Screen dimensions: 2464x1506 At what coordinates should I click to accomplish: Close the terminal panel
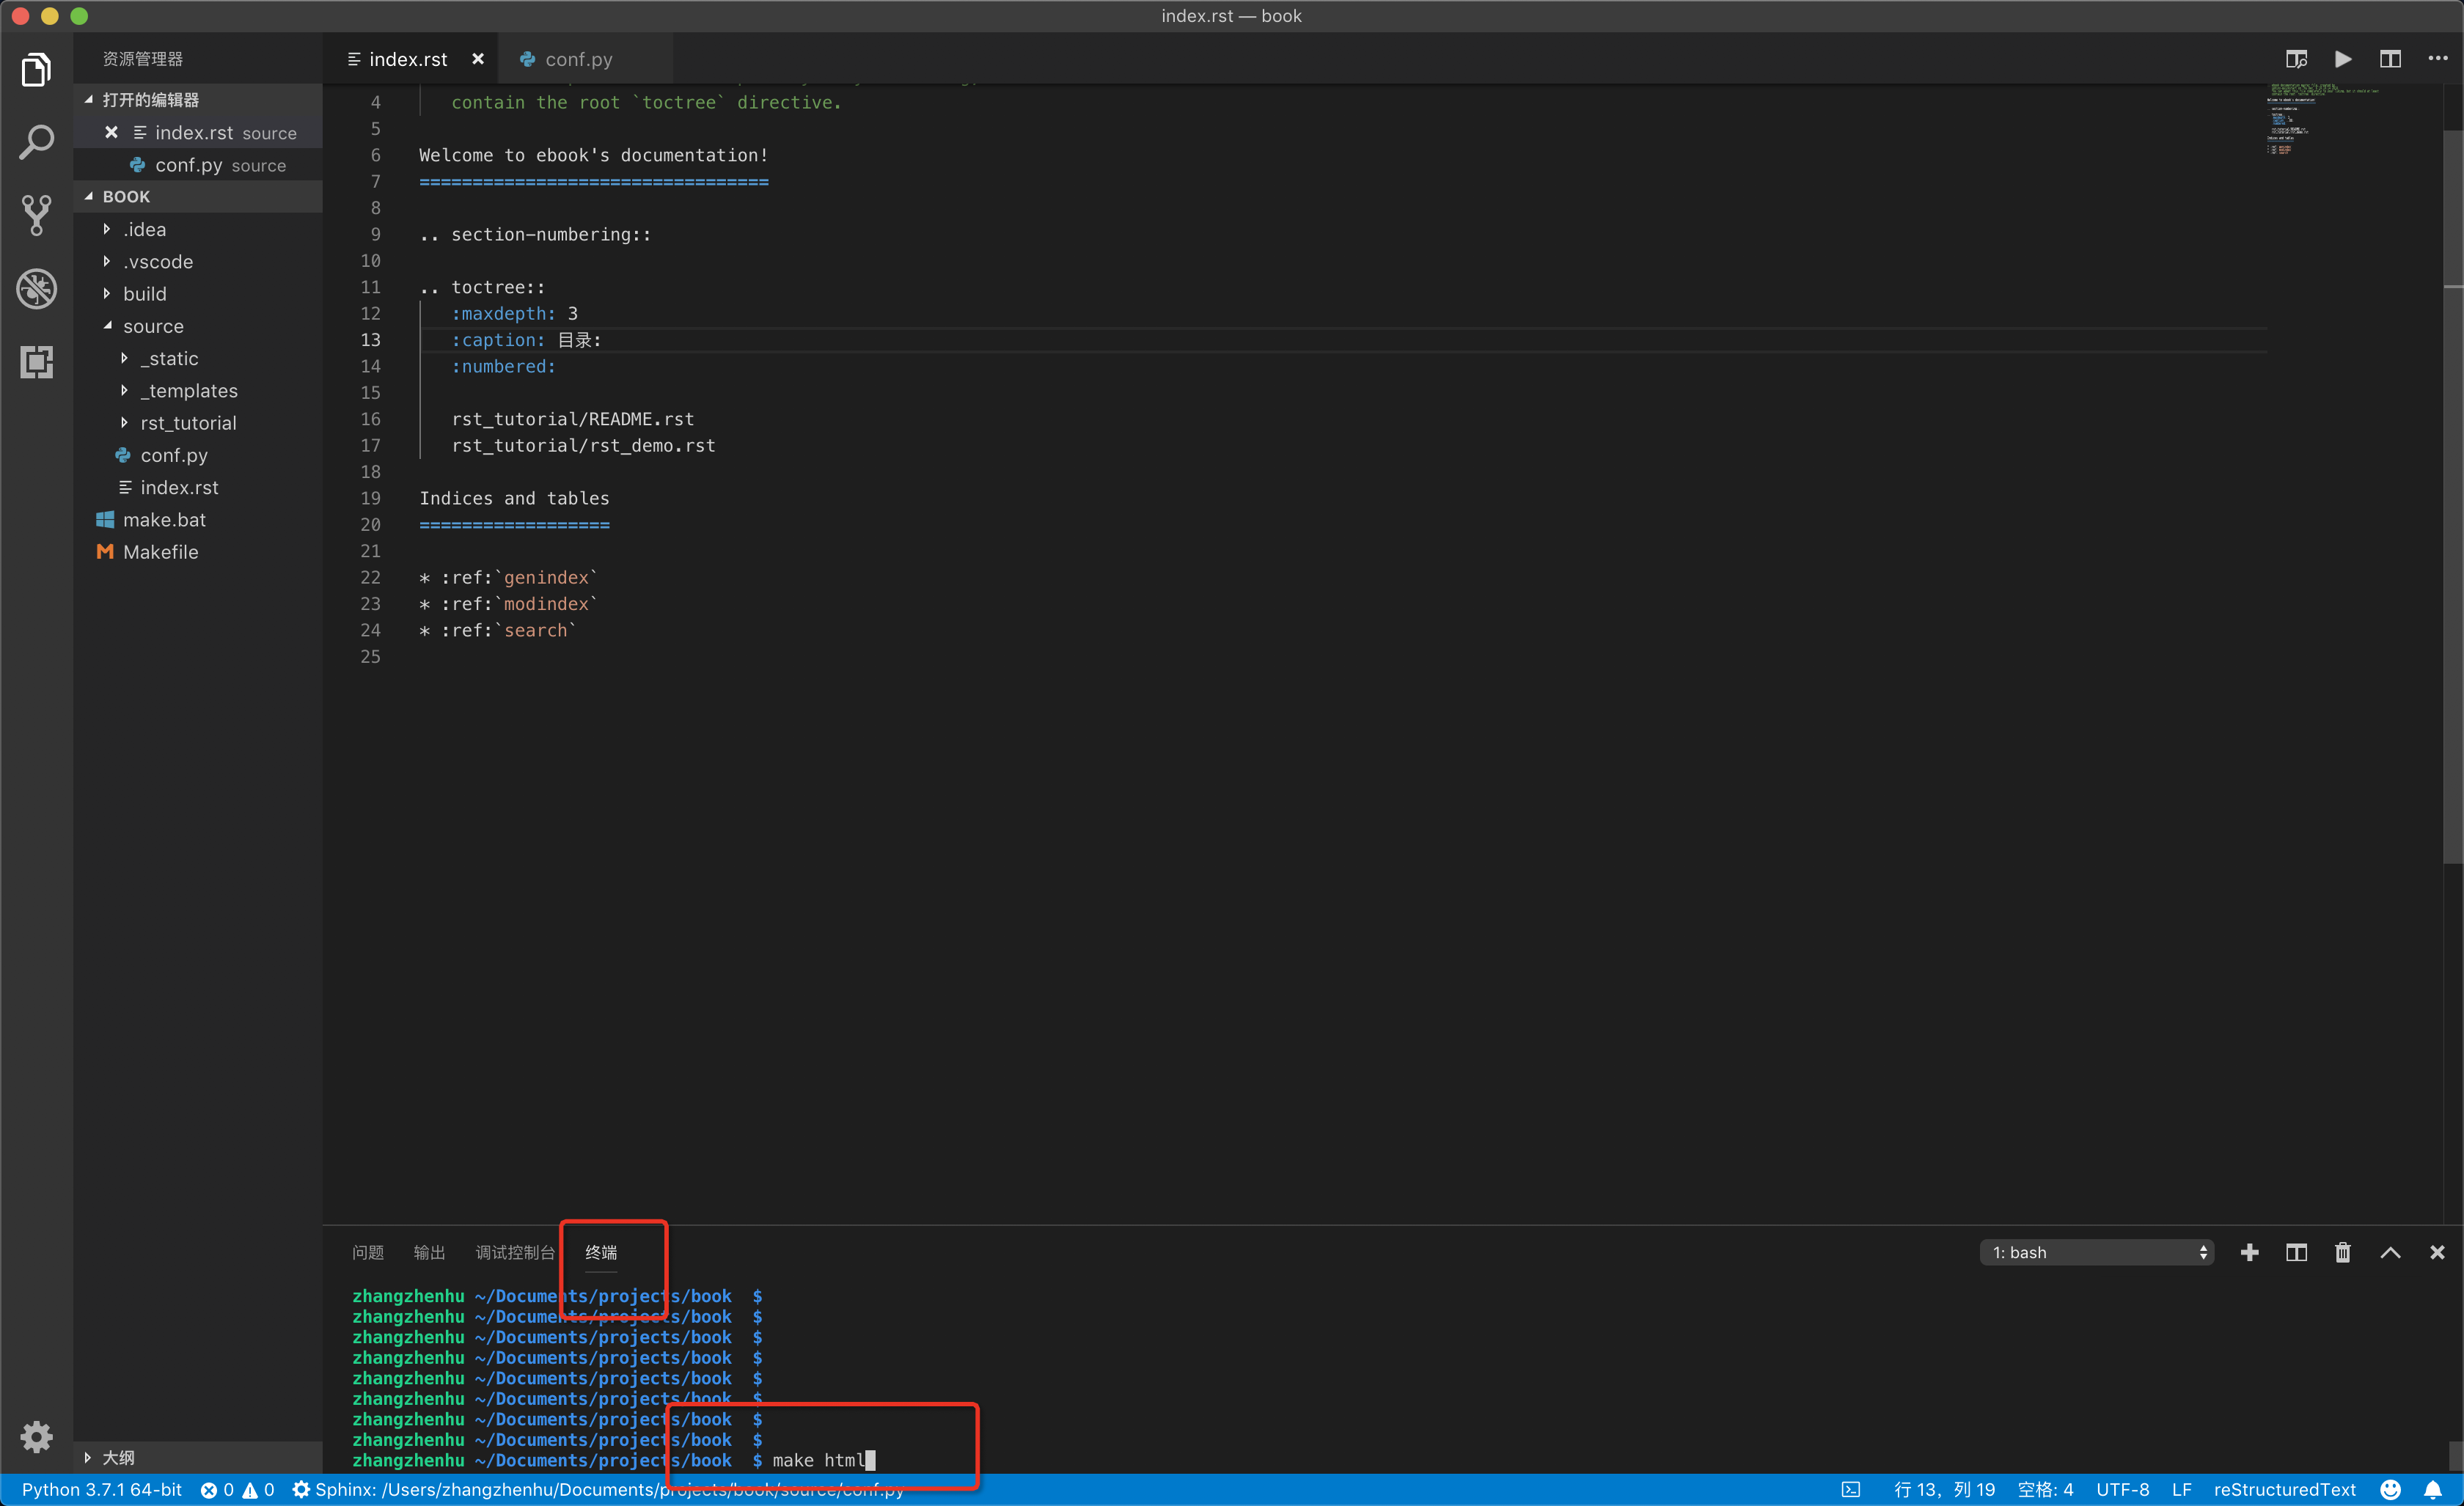click(x=2437, y=1252)
